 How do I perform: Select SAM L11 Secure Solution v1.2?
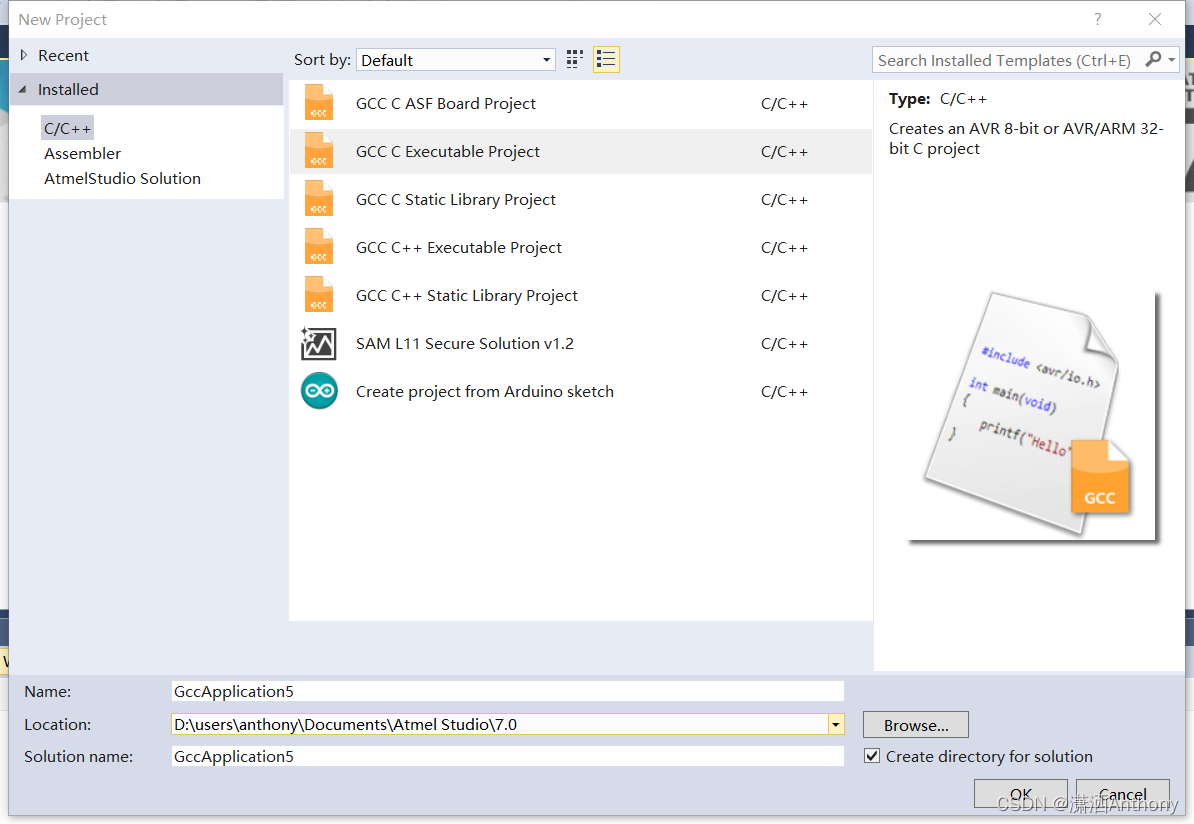[581, 343]
